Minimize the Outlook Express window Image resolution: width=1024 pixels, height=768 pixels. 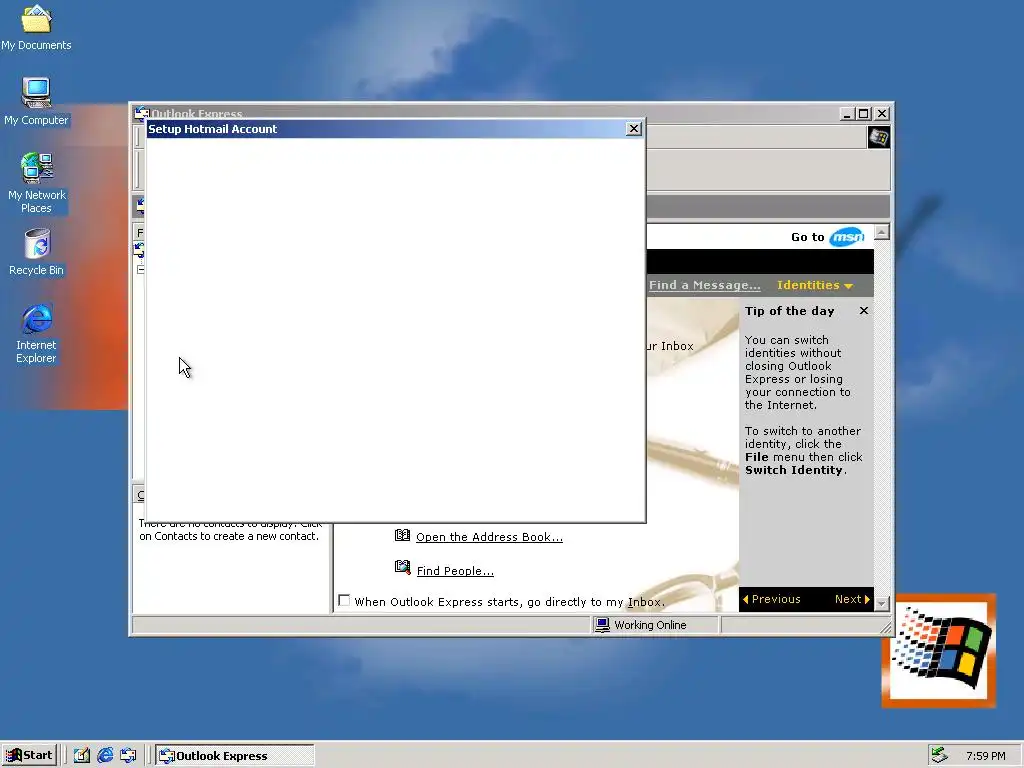(x=847, y=114)
